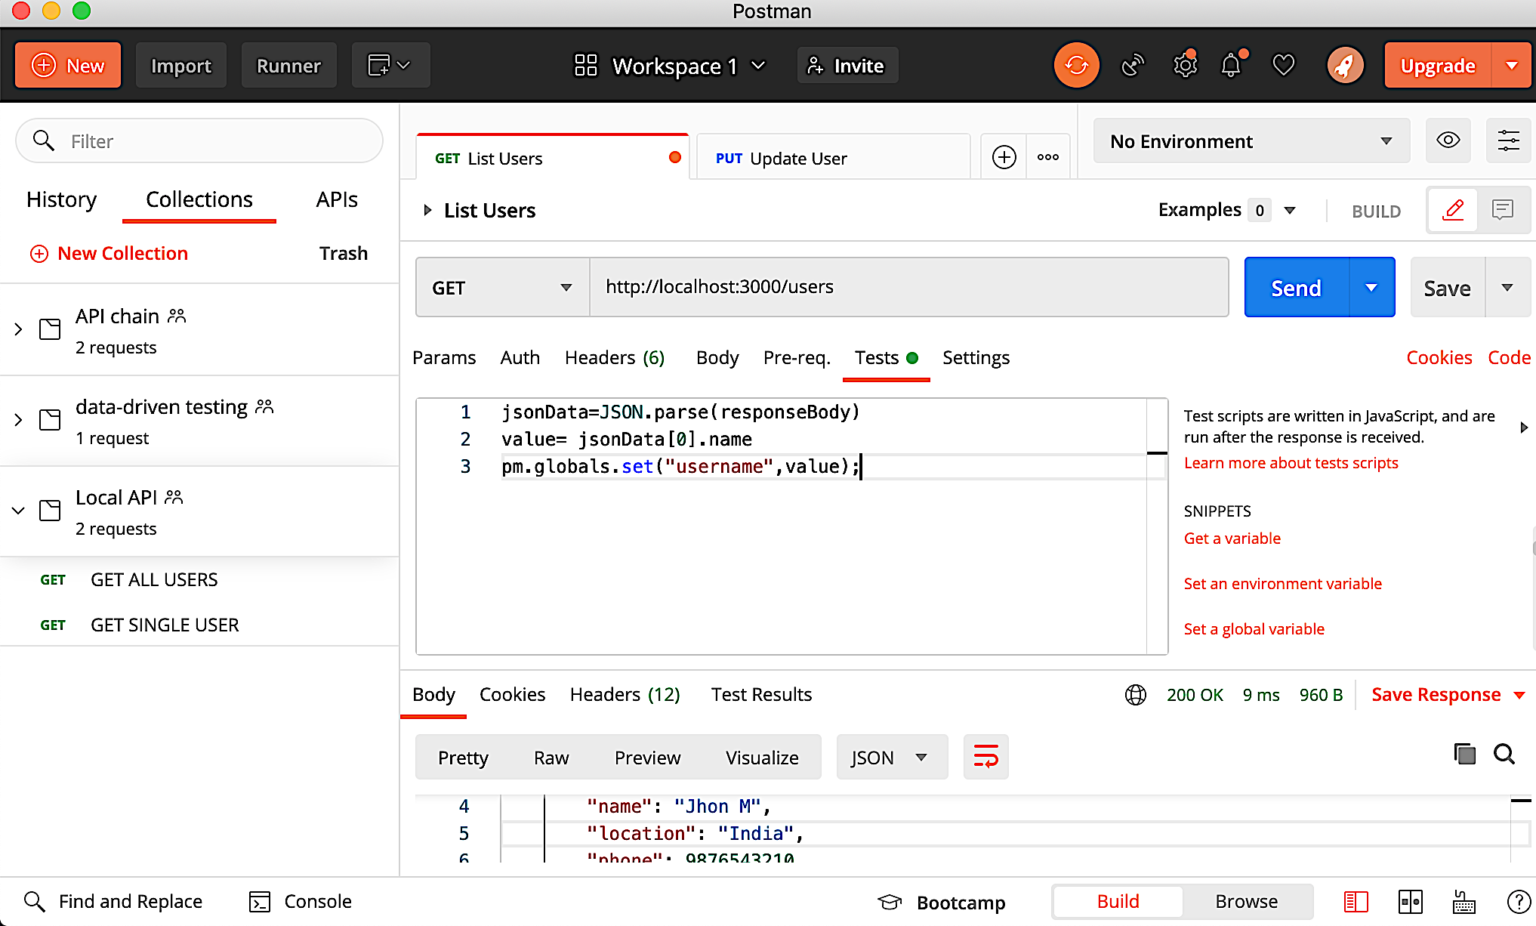Open Save Response dropdown
The height and width of the screenshot is (926, 1536).
point(1448,695)
